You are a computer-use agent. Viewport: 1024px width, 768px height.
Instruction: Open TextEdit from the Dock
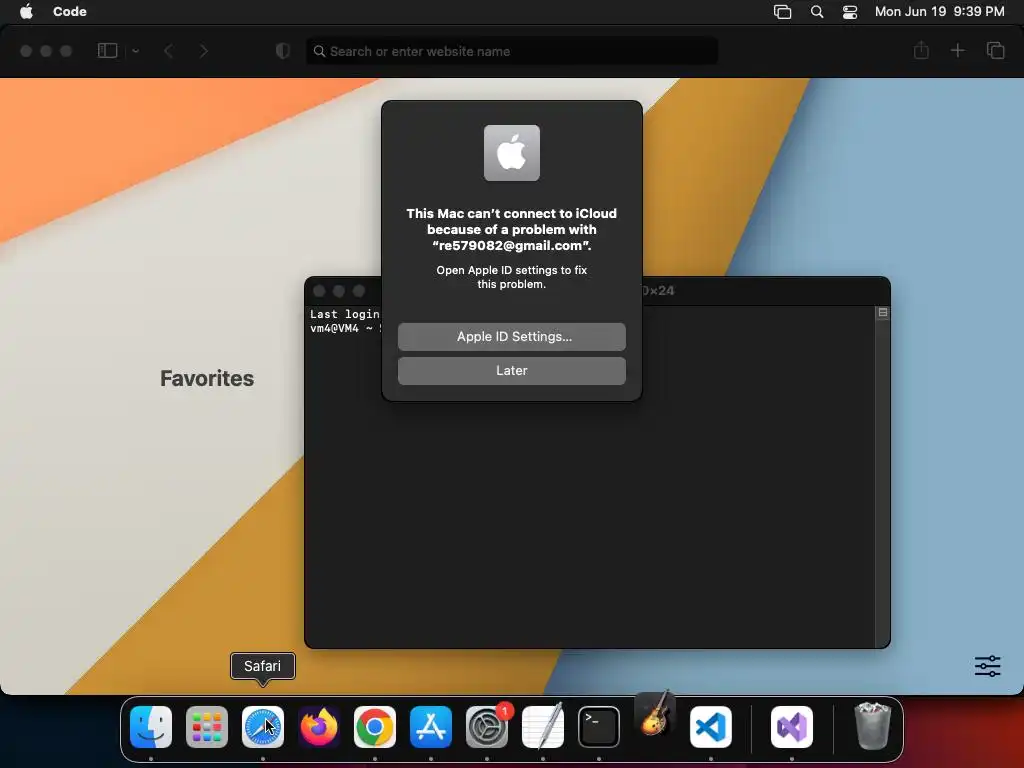coord(543,726)
